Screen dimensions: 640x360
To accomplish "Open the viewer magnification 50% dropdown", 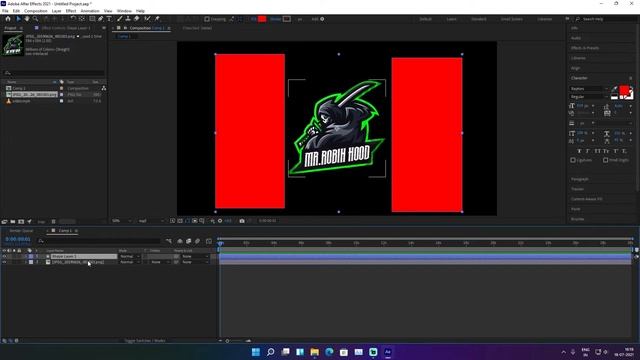I will pyautogui.click(x=122, y=221).
